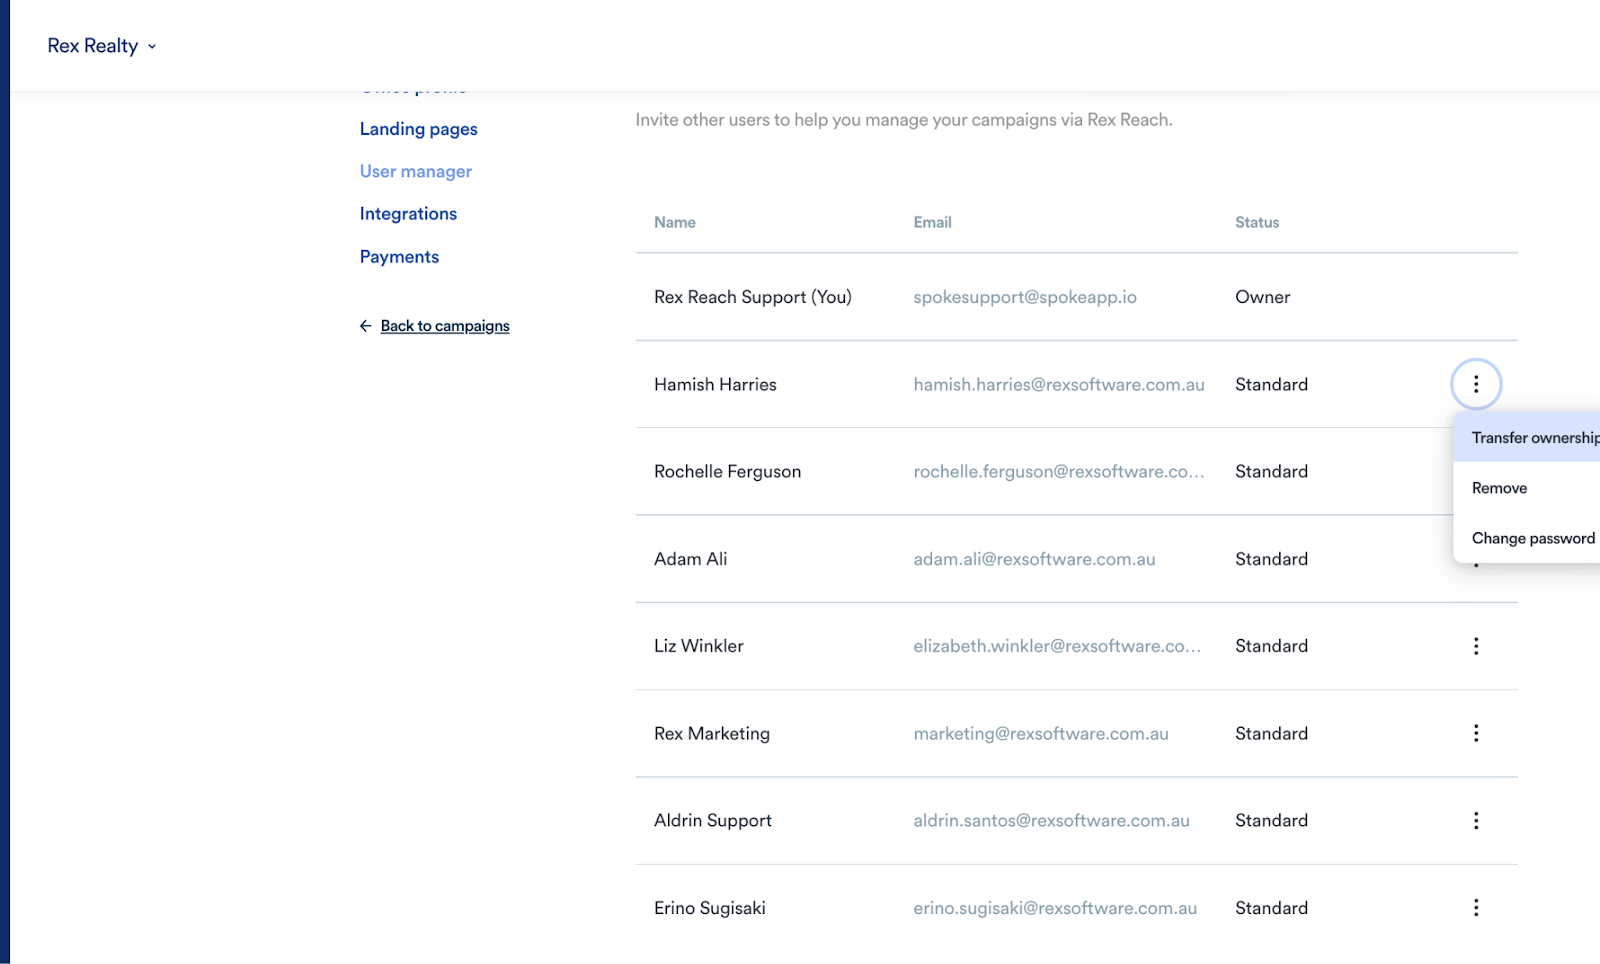Click the spokesupport@spokeapp.io email
1600x964 pixels.
point(1025,297)
